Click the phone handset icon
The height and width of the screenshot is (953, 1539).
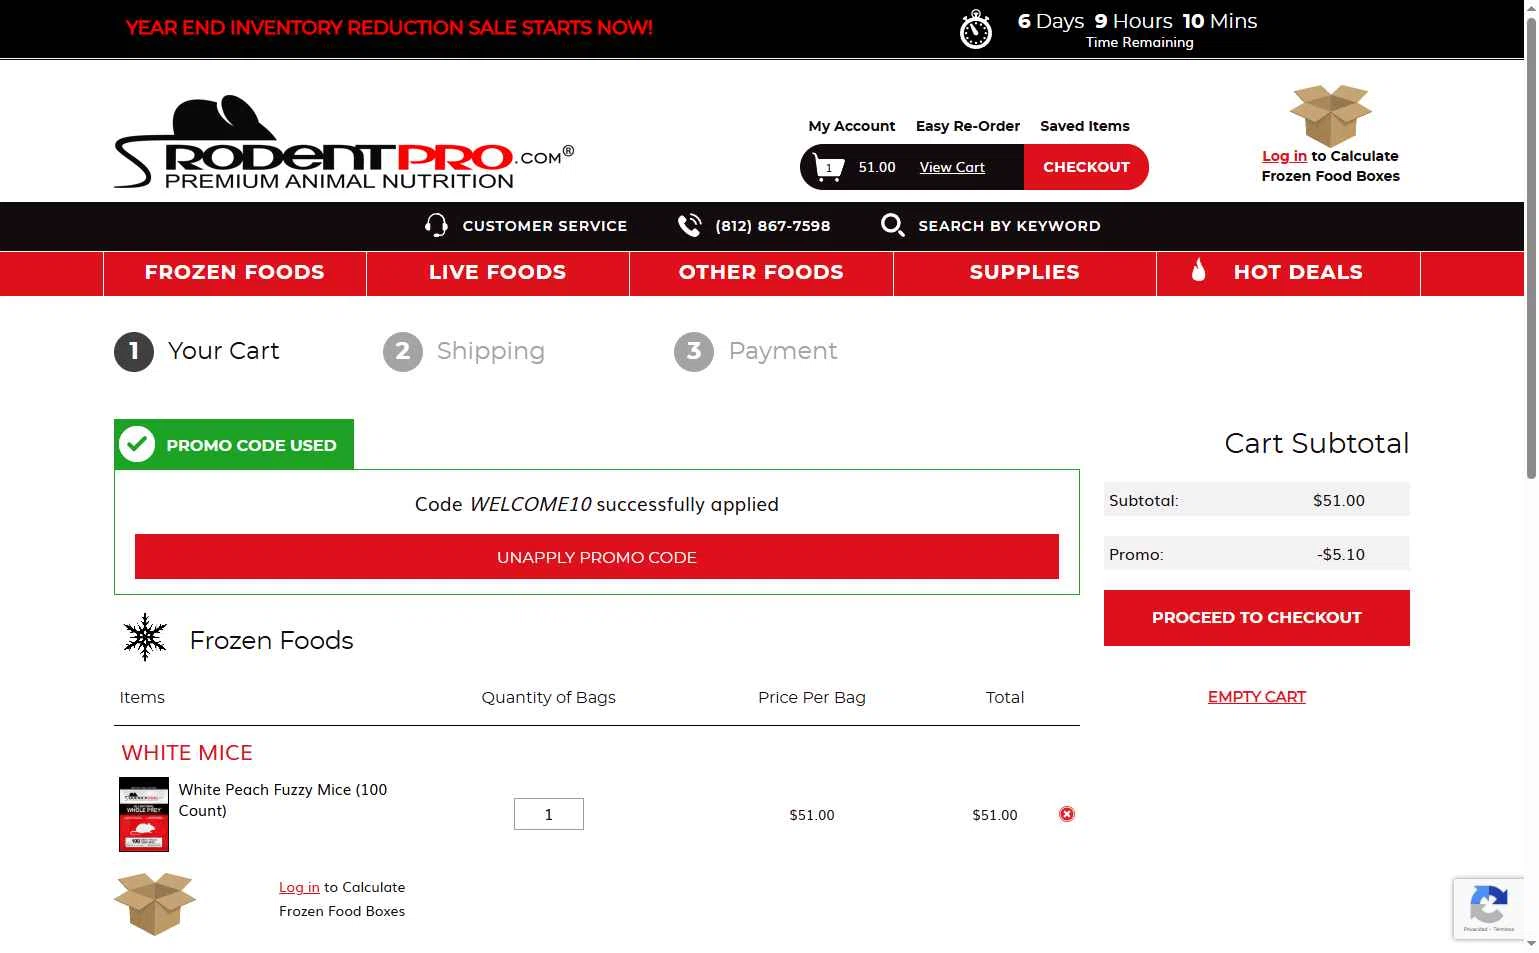pyautogui.click(x=689, y=225)
